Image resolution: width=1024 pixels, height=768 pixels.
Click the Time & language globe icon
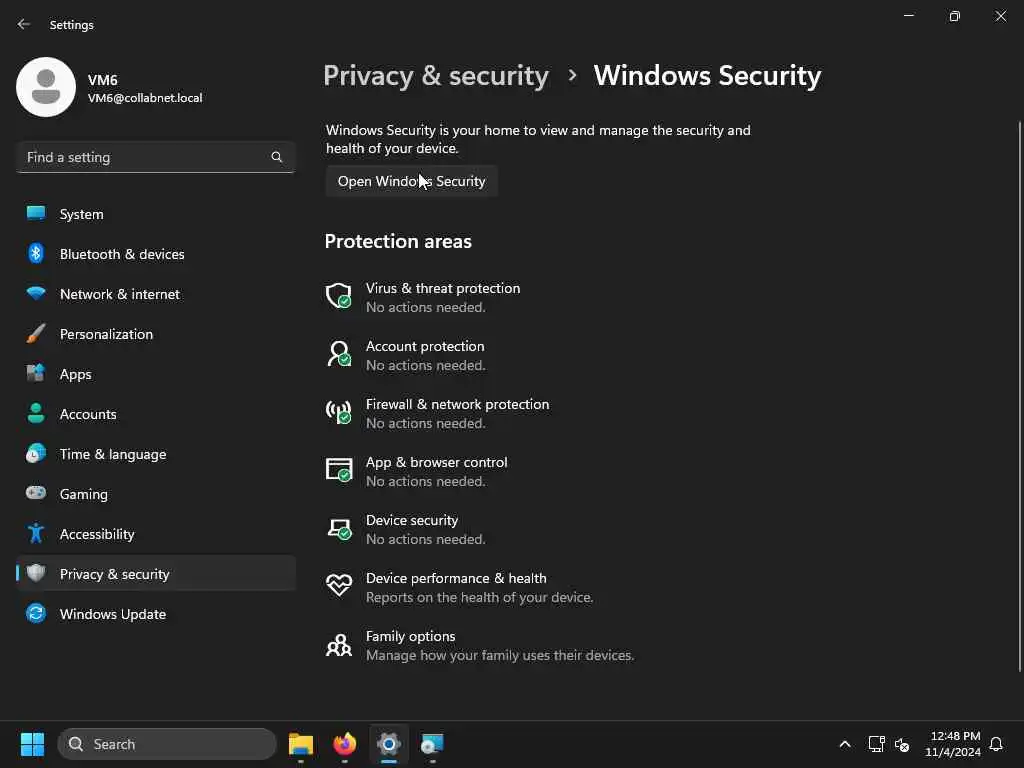click(x=36, y=453)
